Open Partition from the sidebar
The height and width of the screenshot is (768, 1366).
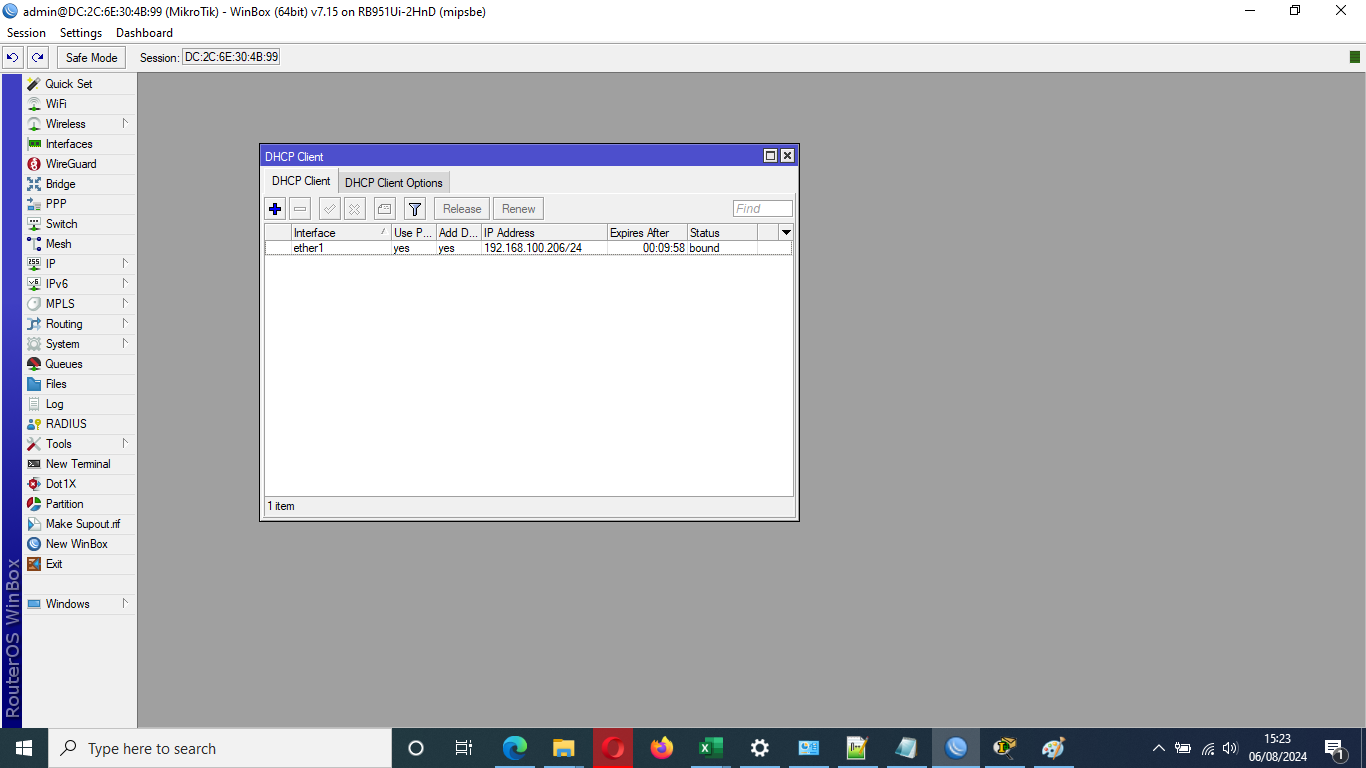tap(80, 504)
